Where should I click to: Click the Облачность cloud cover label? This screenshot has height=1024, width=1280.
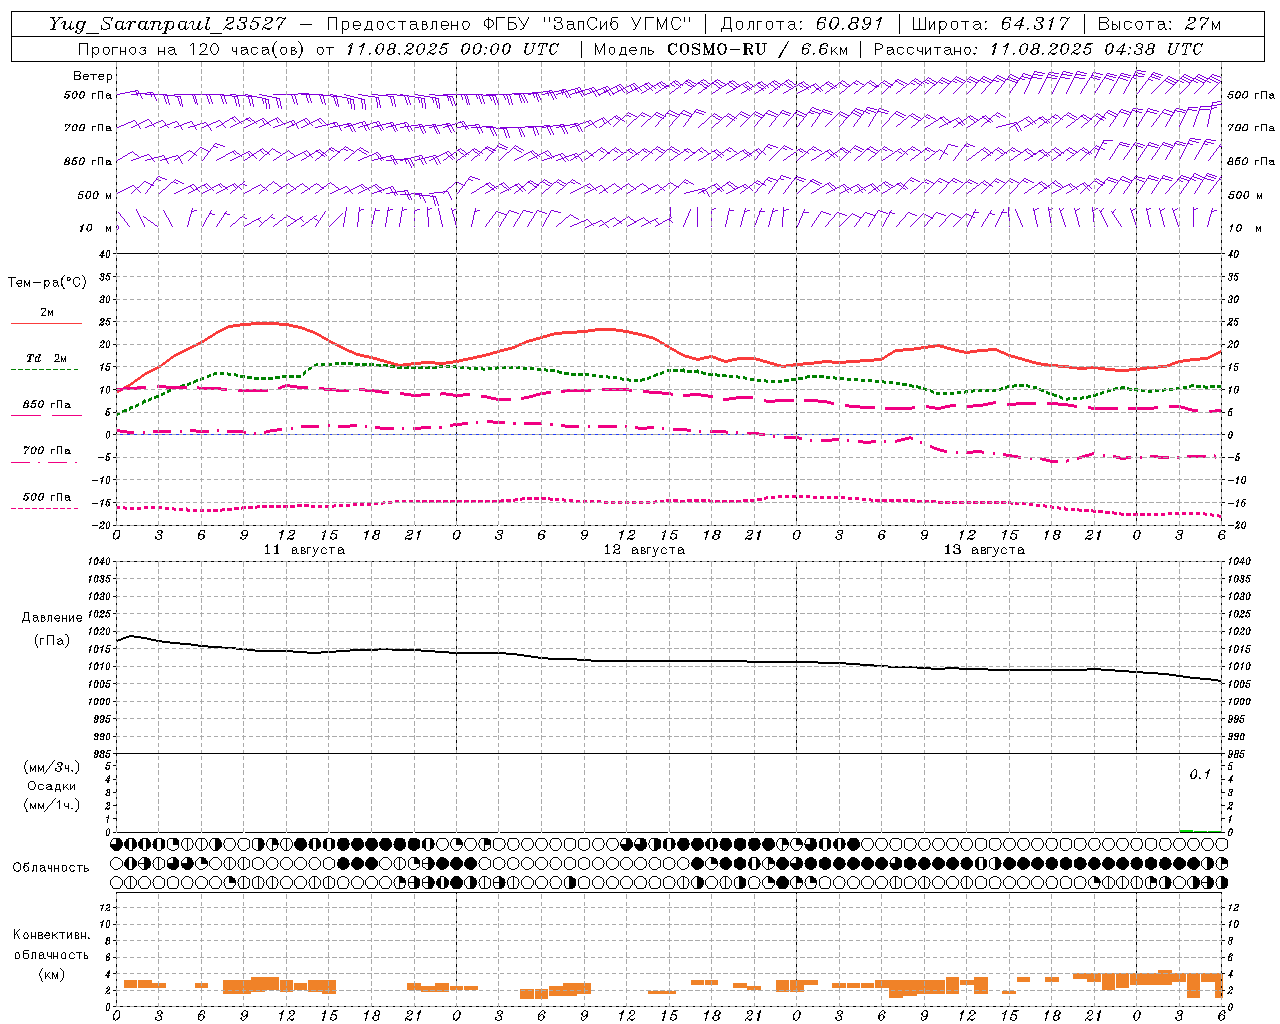click(x=51, y=867)
